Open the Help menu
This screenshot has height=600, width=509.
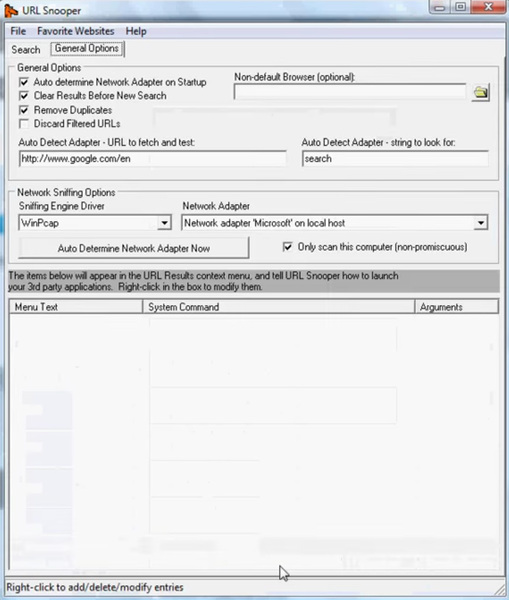tap(136, 31)
